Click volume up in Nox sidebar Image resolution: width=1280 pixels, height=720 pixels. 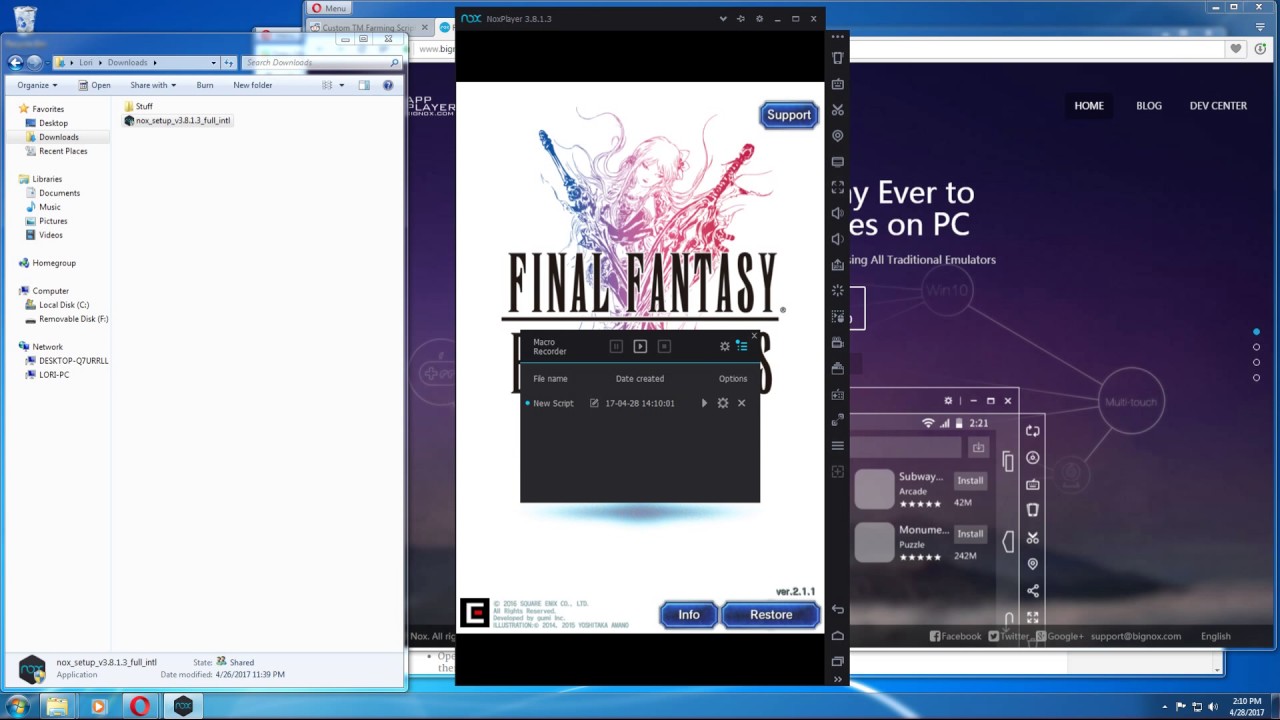838,213
